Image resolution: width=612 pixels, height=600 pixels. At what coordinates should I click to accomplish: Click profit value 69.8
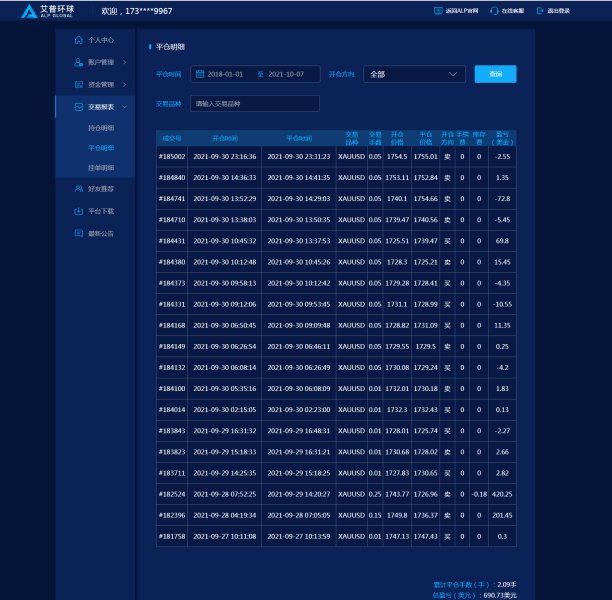pyautogui.click(x=502, y=241)
